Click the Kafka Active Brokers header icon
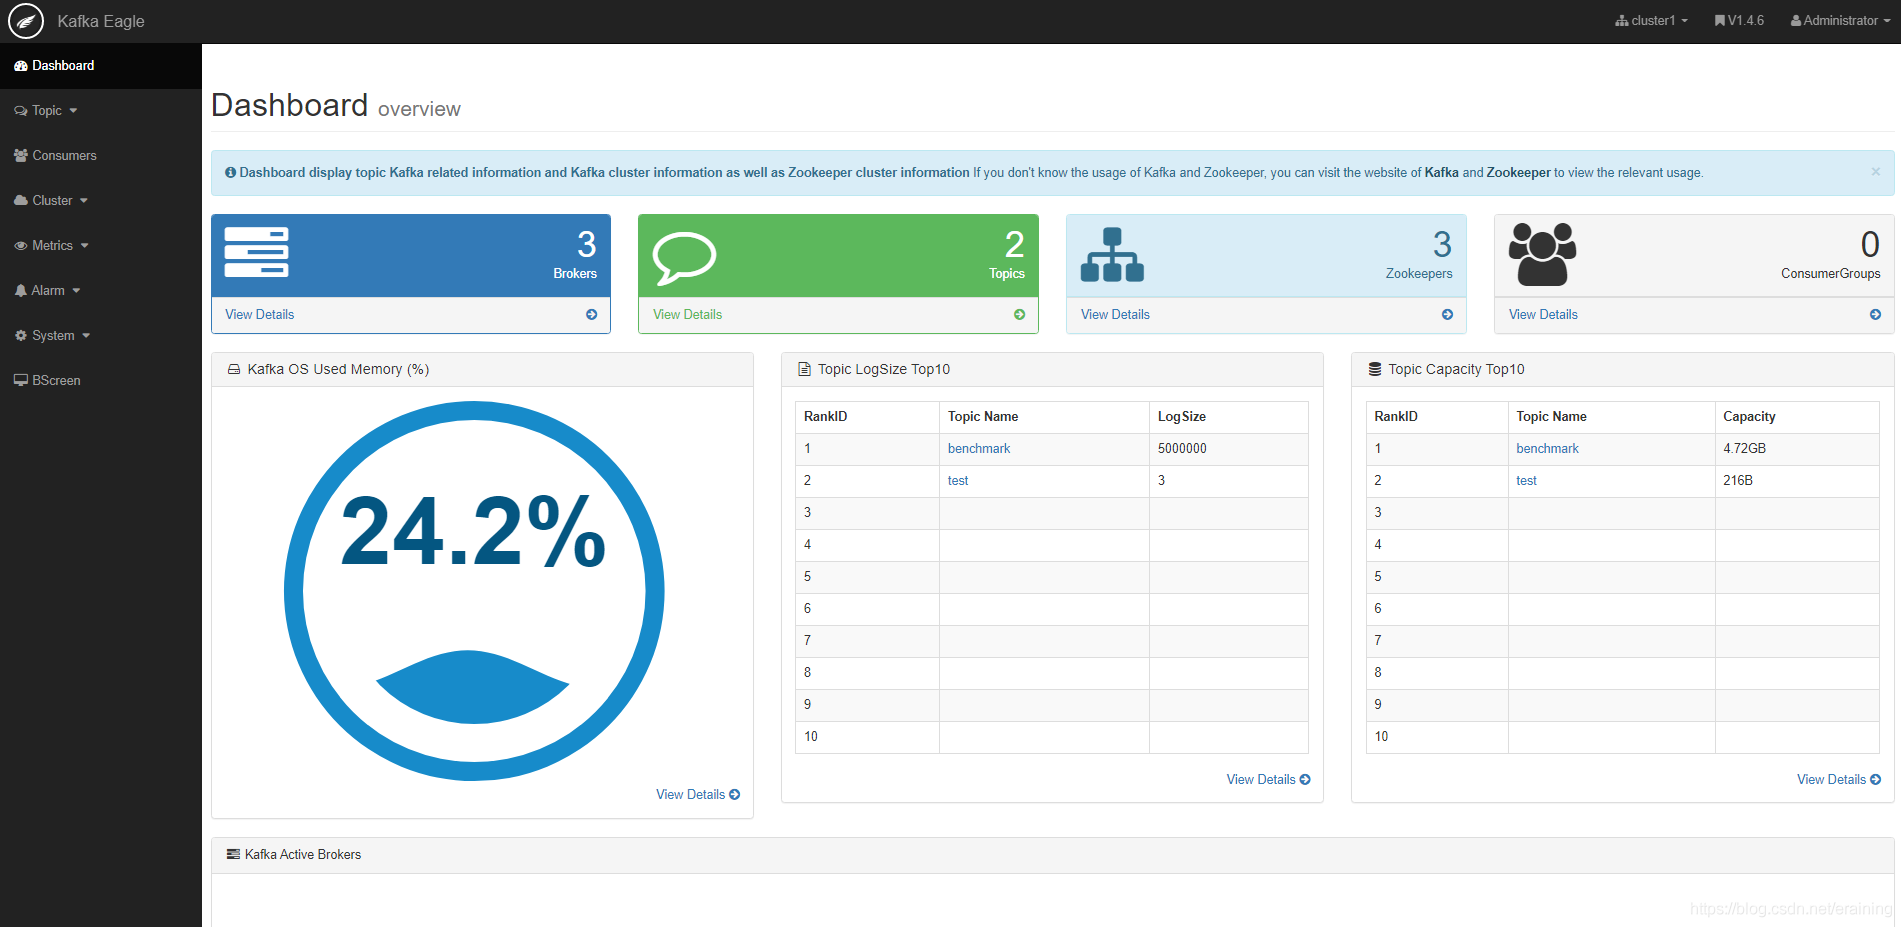Viewport: 1901px width, 927px height. 233,855
